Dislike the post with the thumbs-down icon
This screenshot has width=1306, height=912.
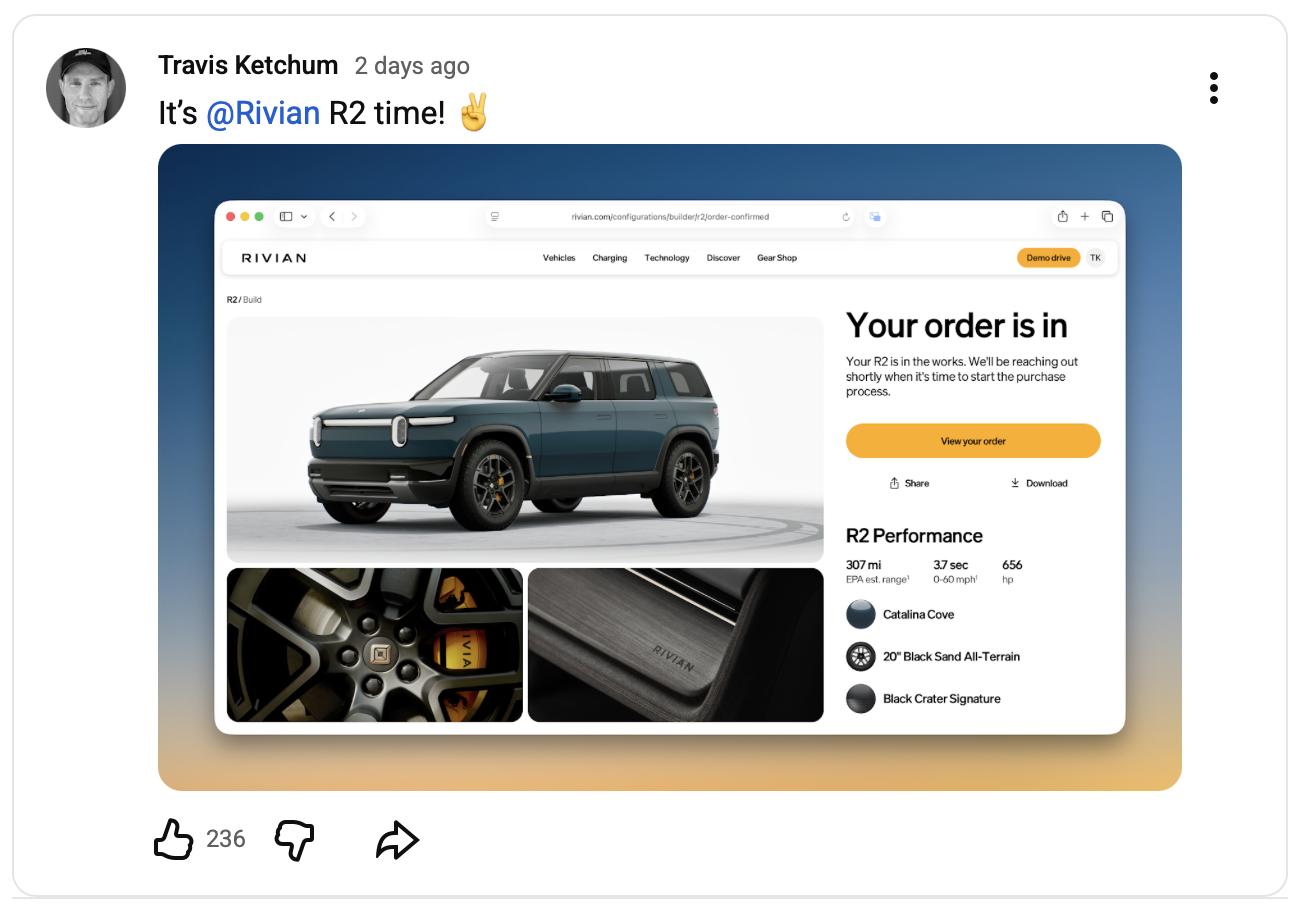[295, 839]
